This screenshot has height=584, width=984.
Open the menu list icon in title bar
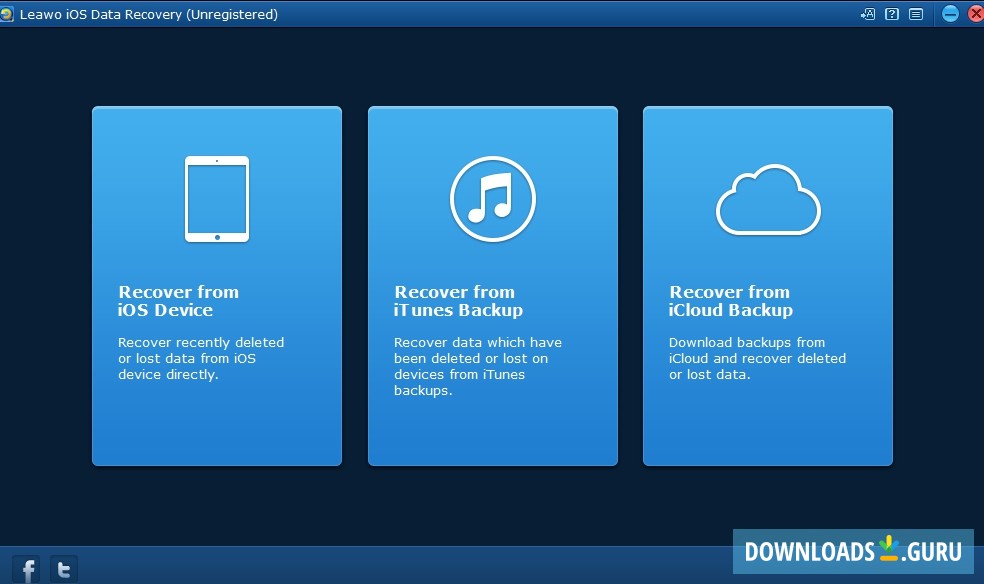point(916,14)
